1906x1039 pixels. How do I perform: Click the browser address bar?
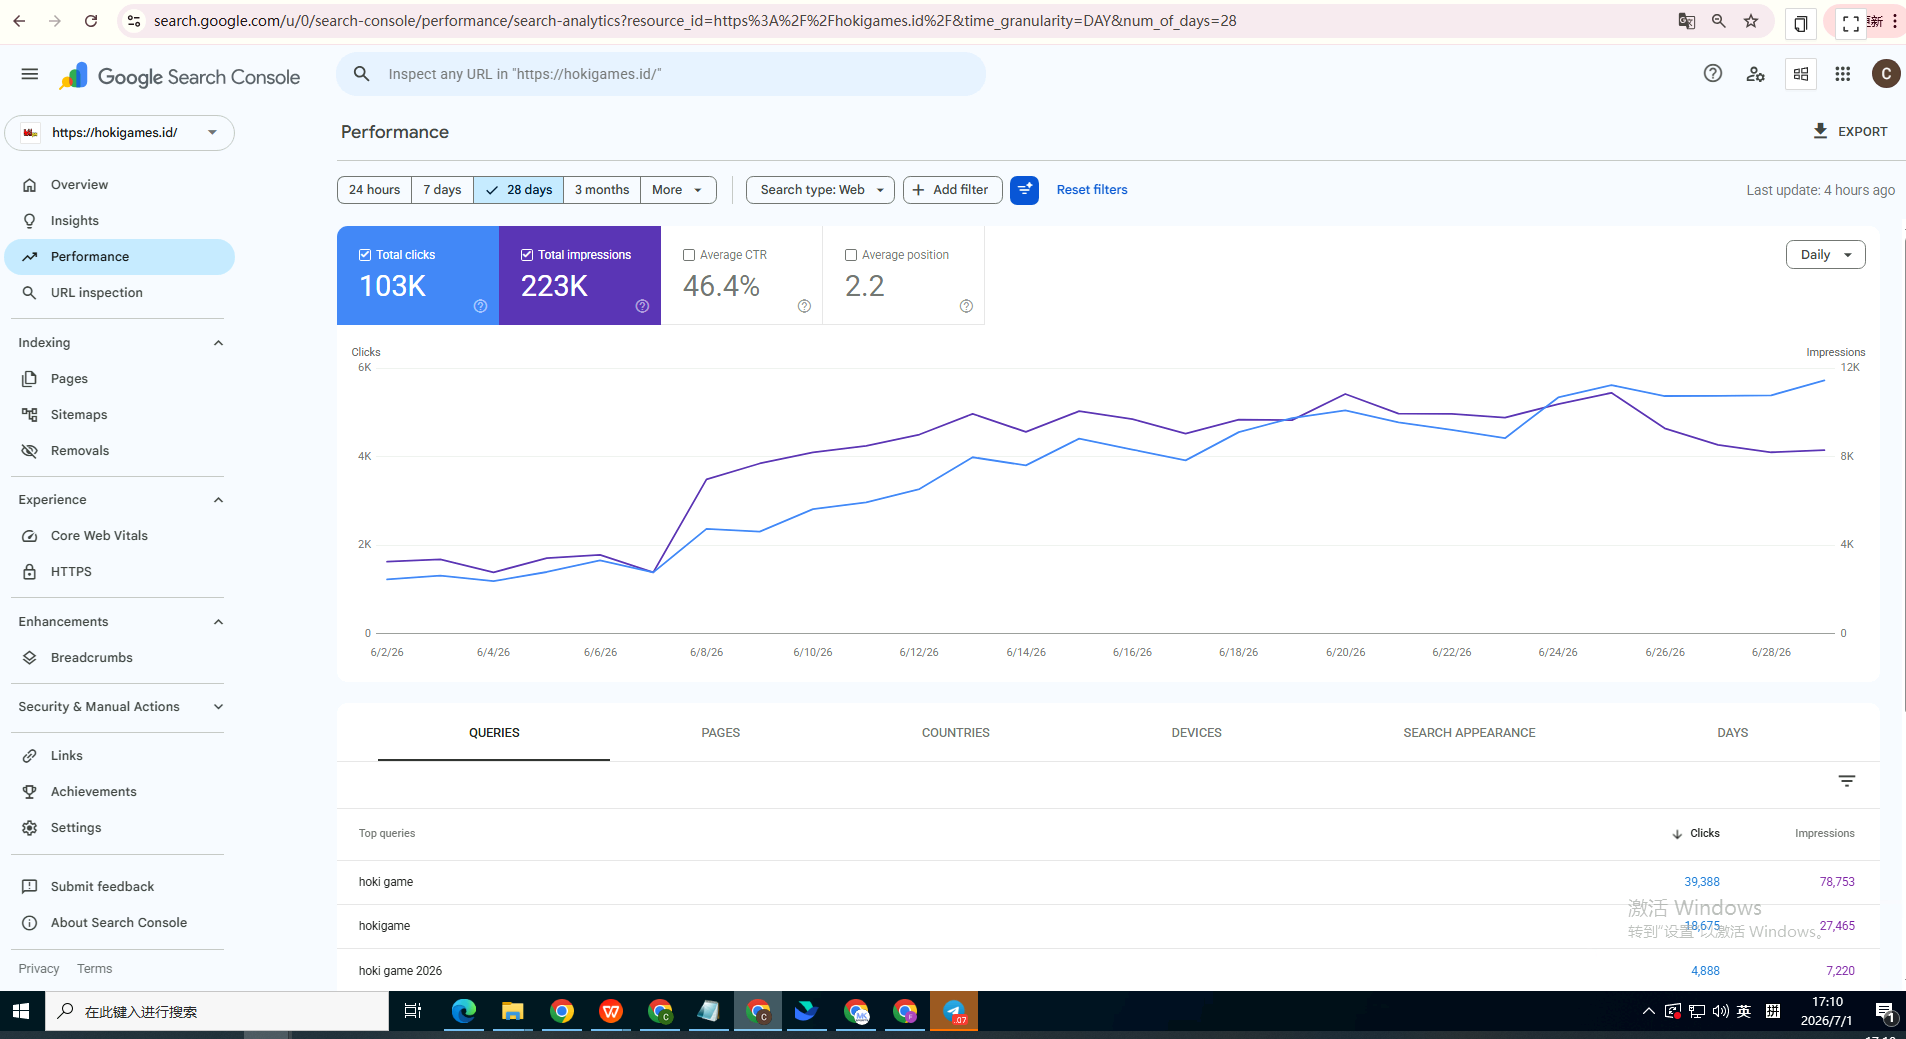(x=900, y=21)
